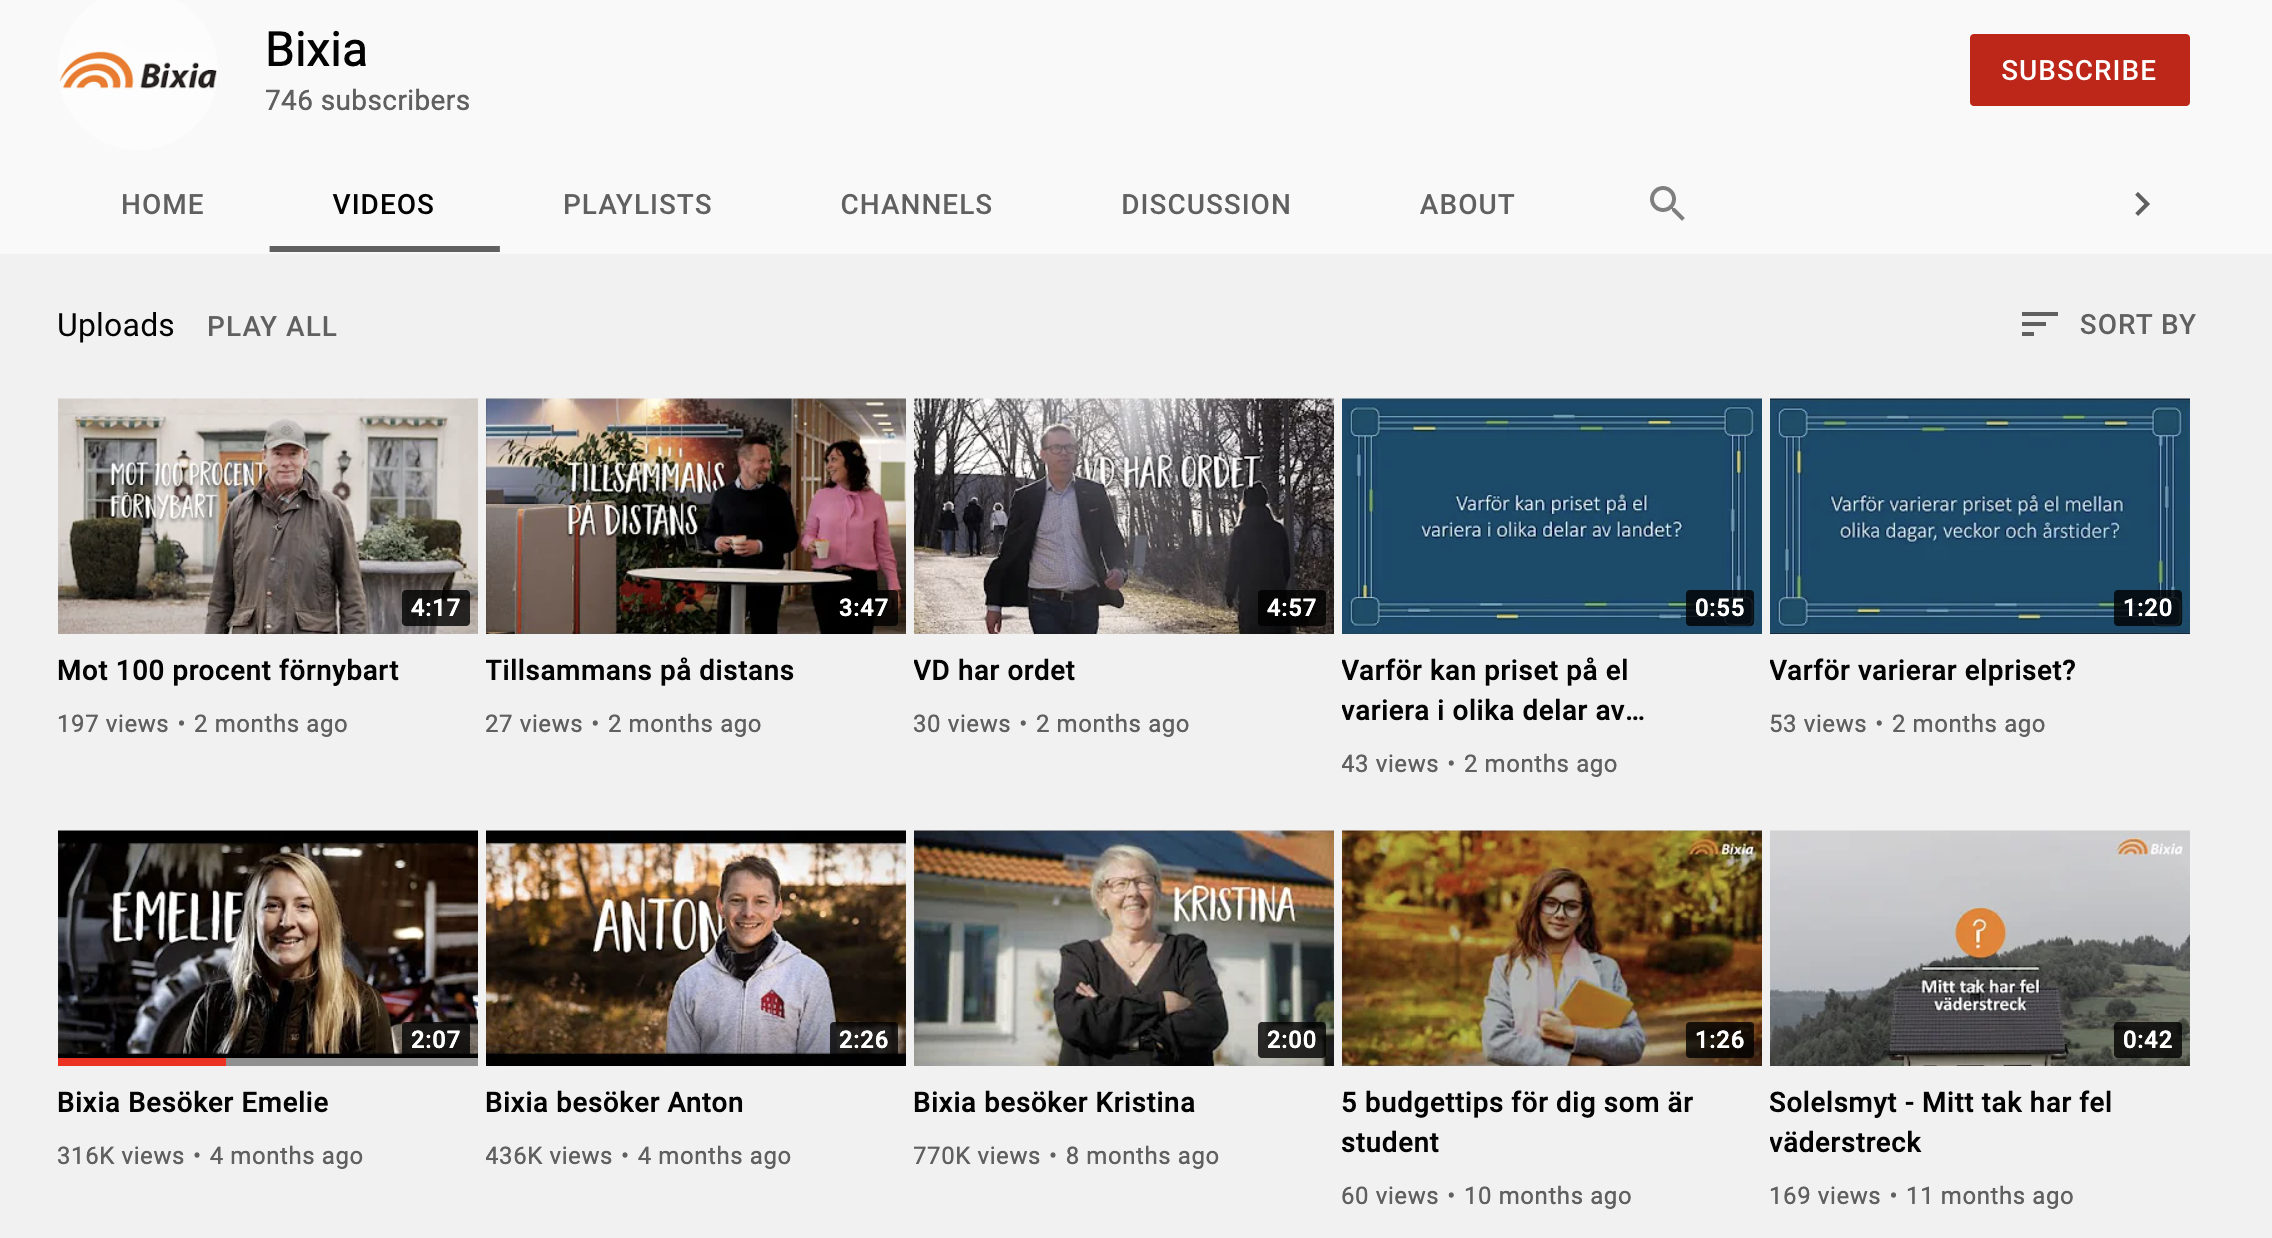Click the channel search magnifier icon
Image resolution: width=2272 pixels, height=1238 pixels.
pos(1666,203)
